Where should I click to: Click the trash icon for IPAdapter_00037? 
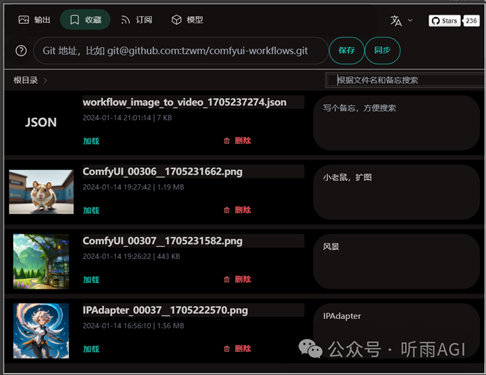click(227, 349)
